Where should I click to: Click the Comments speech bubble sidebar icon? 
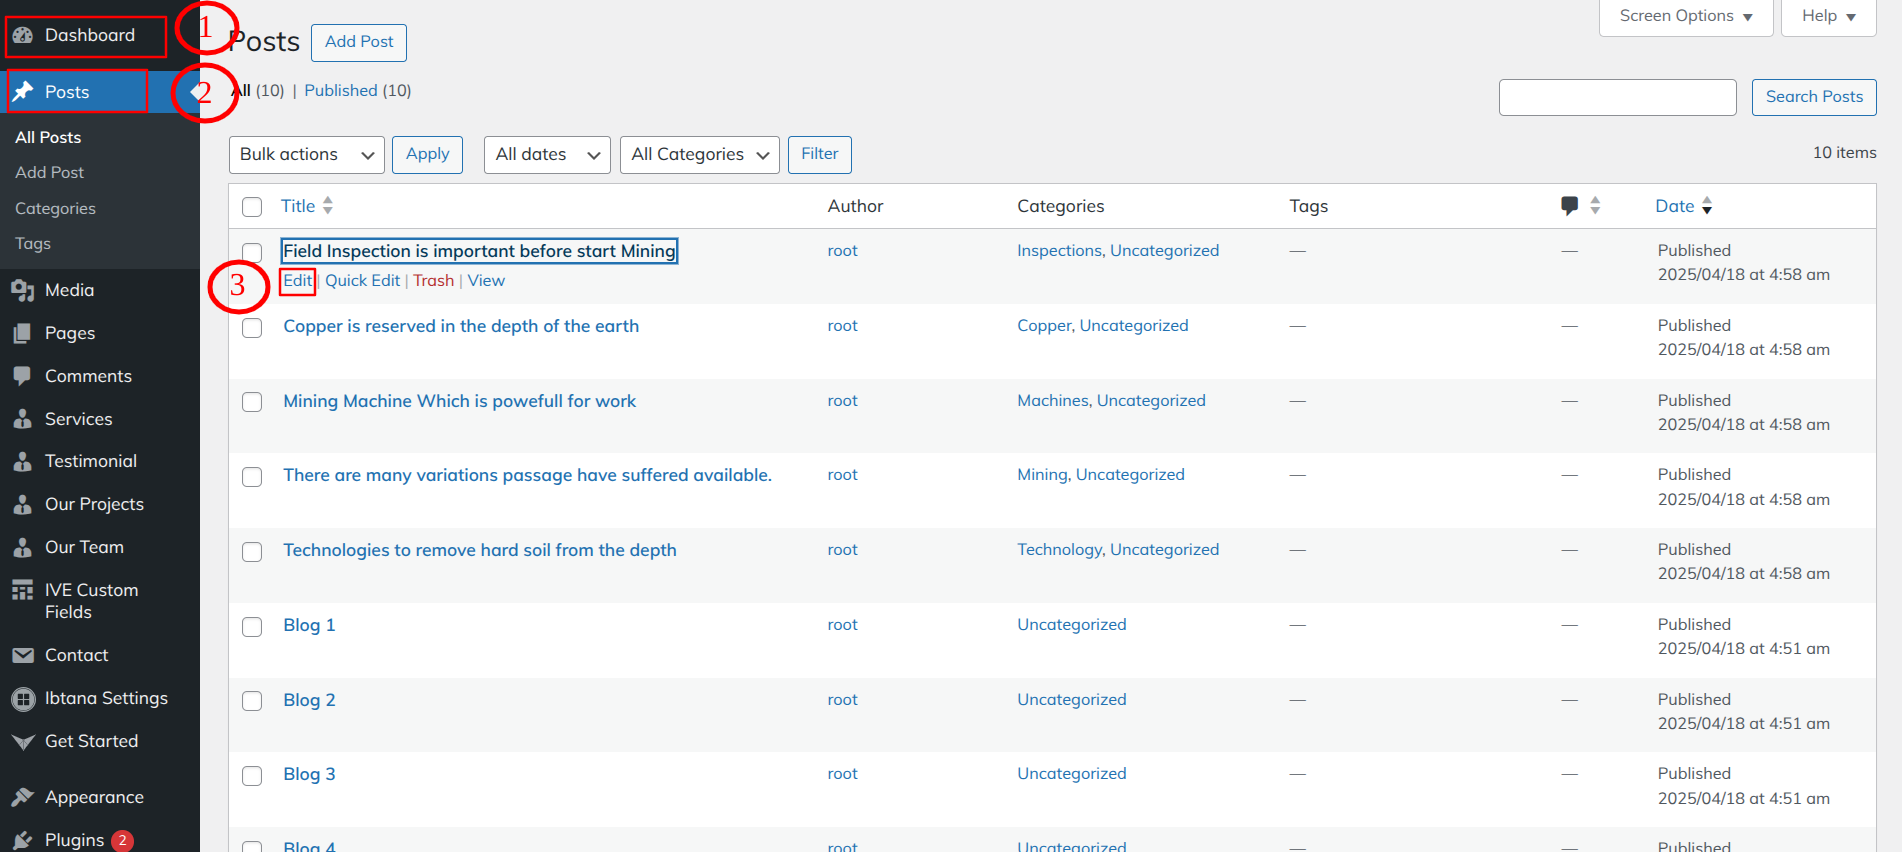22,376
